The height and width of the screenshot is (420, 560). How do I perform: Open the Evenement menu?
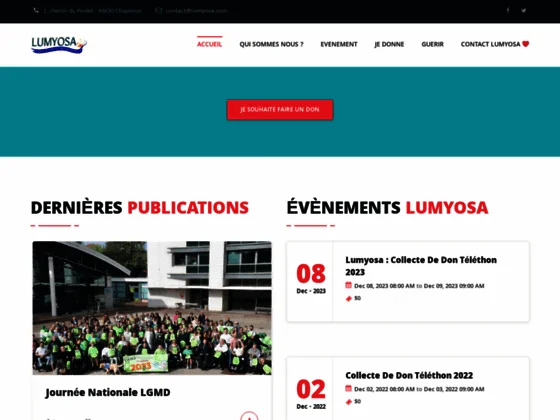pyautogui.click(x=339, y=44)
